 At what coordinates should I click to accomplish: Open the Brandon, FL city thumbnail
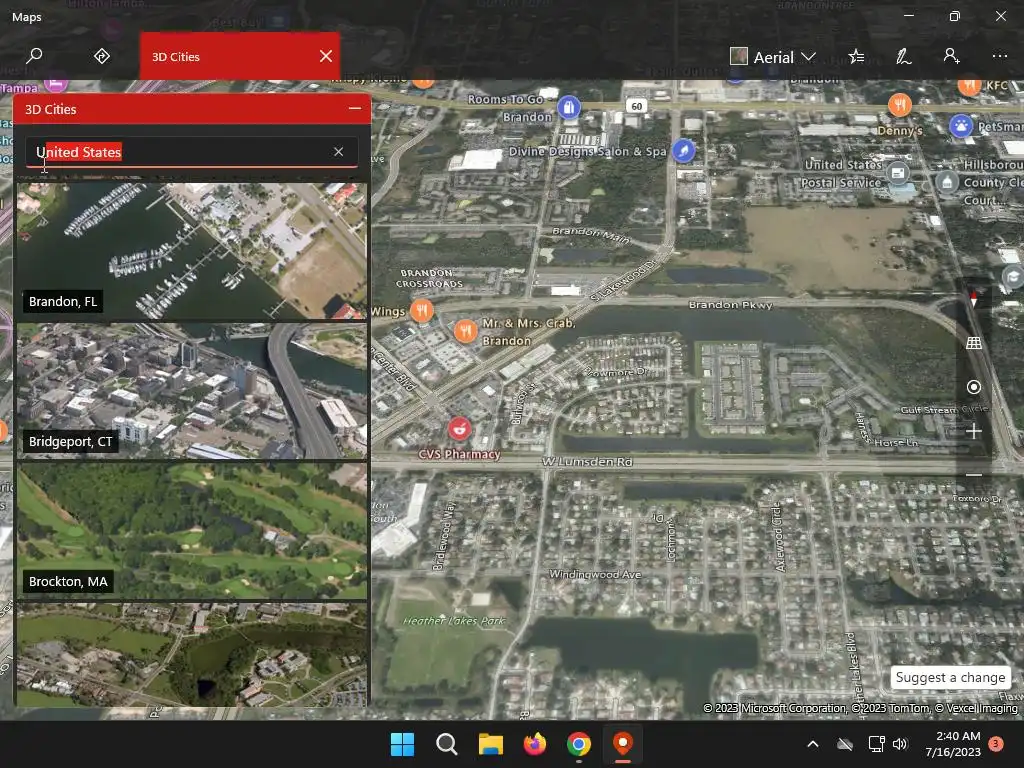[x=191, y=251]
